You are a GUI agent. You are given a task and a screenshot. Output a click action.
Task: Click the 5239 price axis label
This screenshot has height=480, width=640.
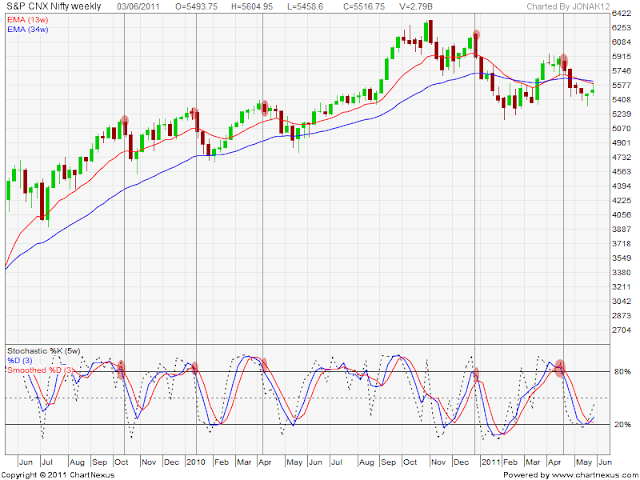pos(622,114)
